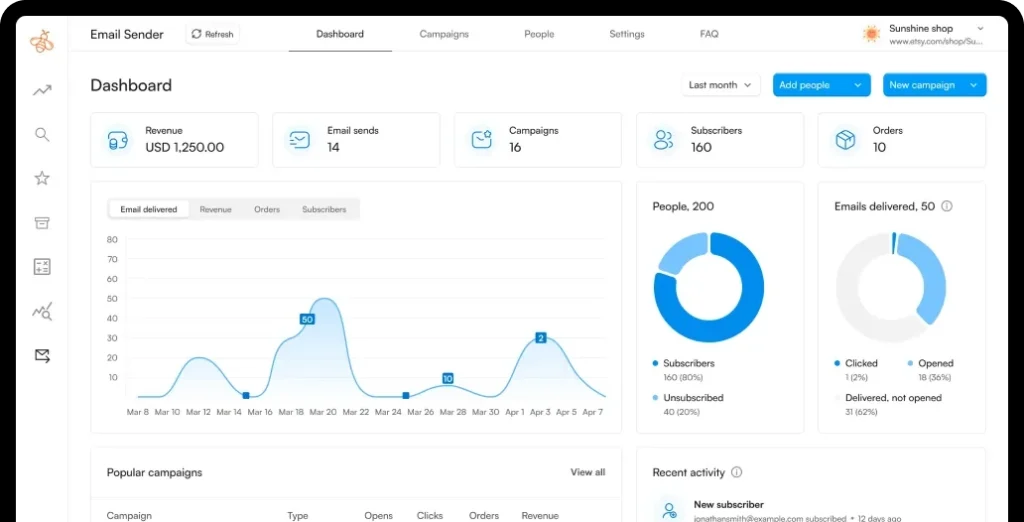This screenshot has width=1024, height=522.
Task: Click the Campaign column header
Action: [x=129, y=515]
